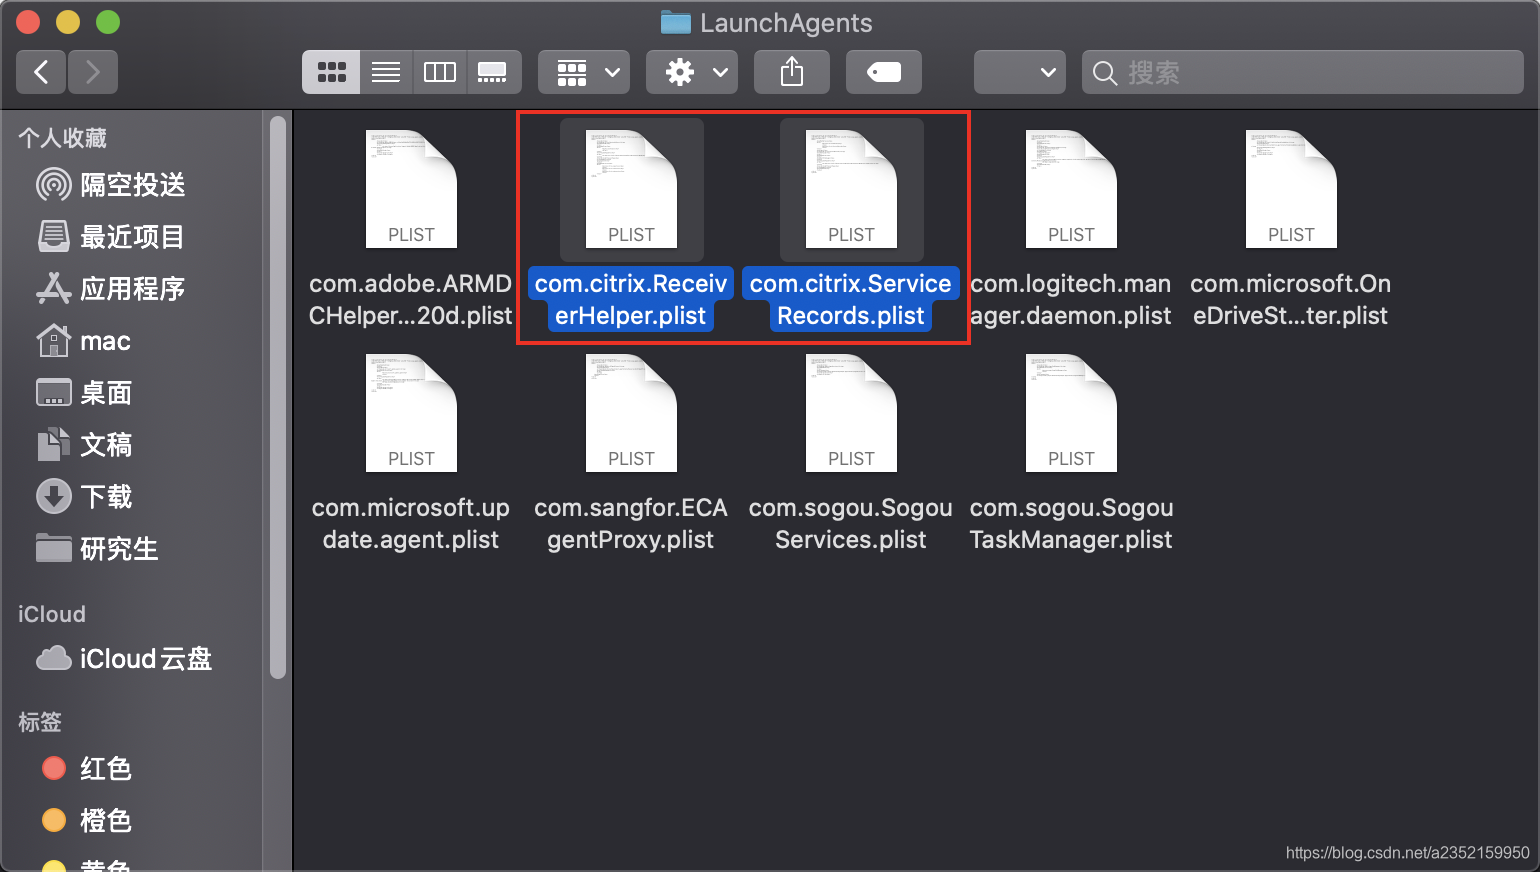Open iCloud Drive in sidebar

click(x=145, y=659)
